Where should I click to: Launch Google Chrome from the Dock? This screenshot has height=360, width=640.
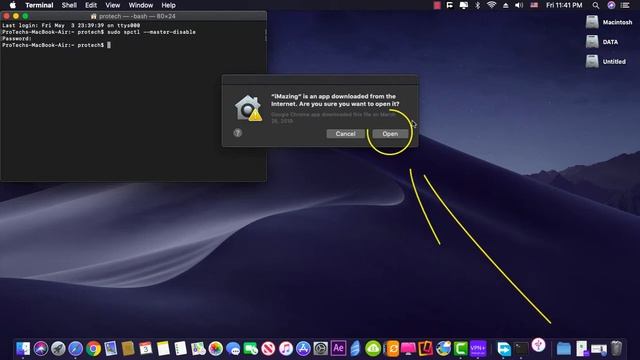(93, 349)
